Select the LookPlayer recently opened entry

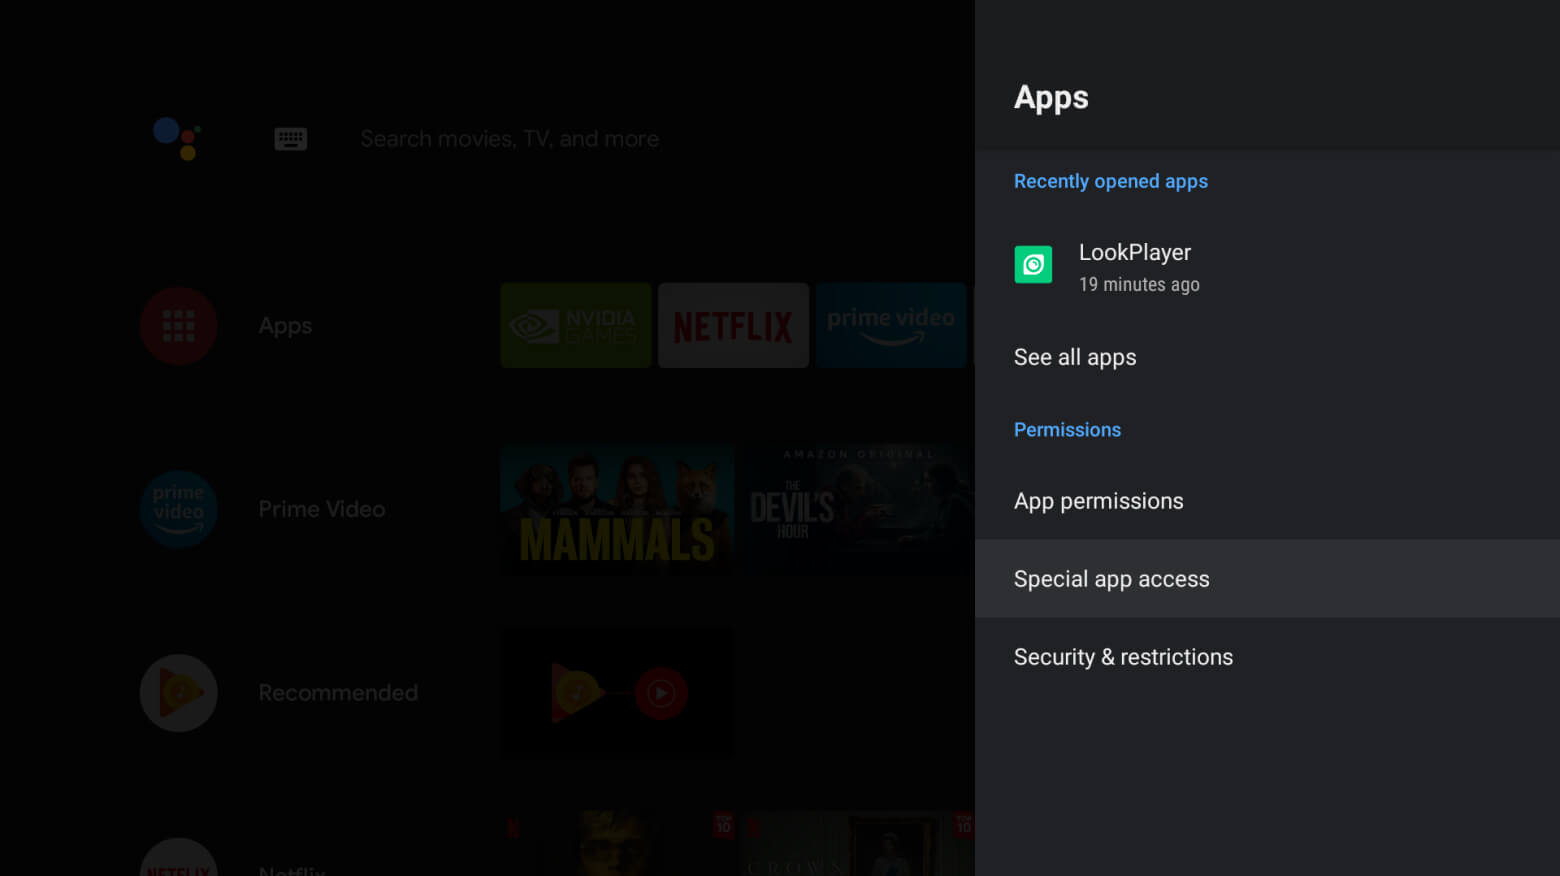1135,264
